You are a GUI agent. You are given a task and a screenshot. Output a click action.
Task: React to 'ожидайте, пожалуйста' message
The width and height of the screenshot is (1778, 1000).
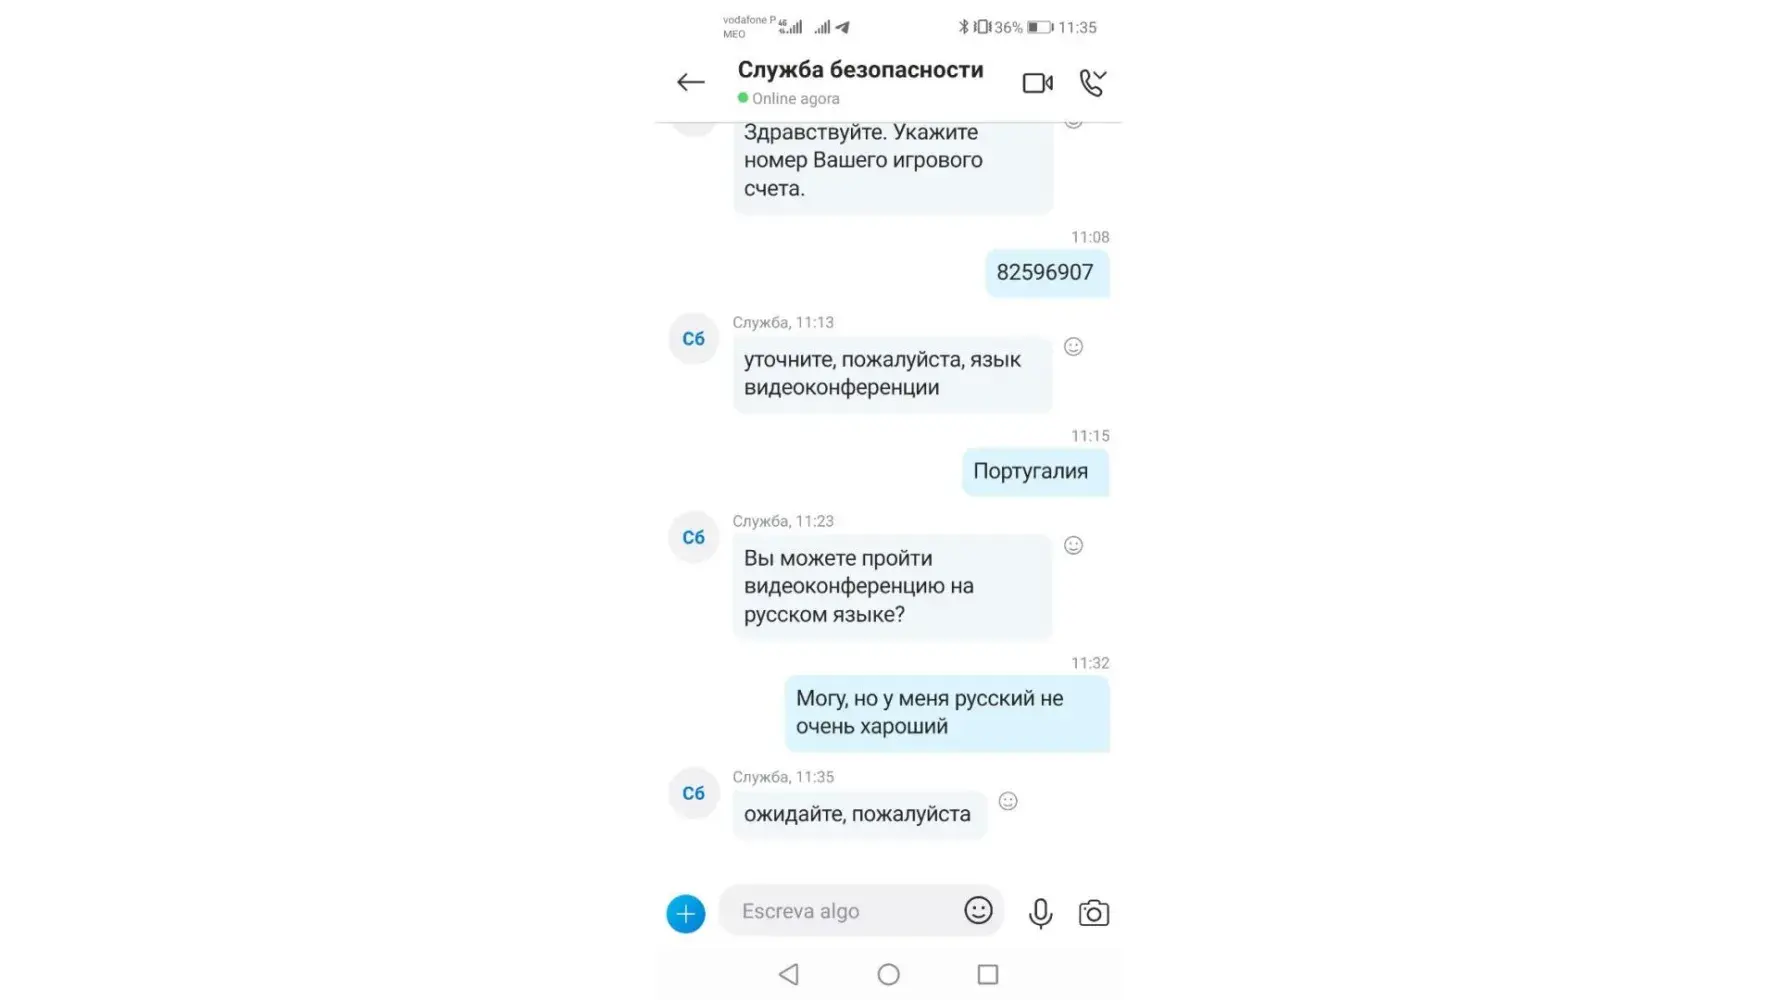[1008, 801]
